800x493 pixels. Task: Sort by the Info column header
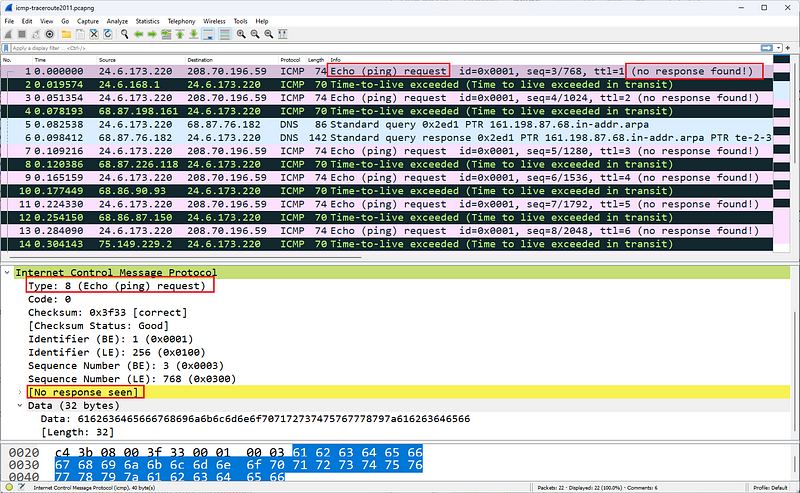tap(550, 60)
